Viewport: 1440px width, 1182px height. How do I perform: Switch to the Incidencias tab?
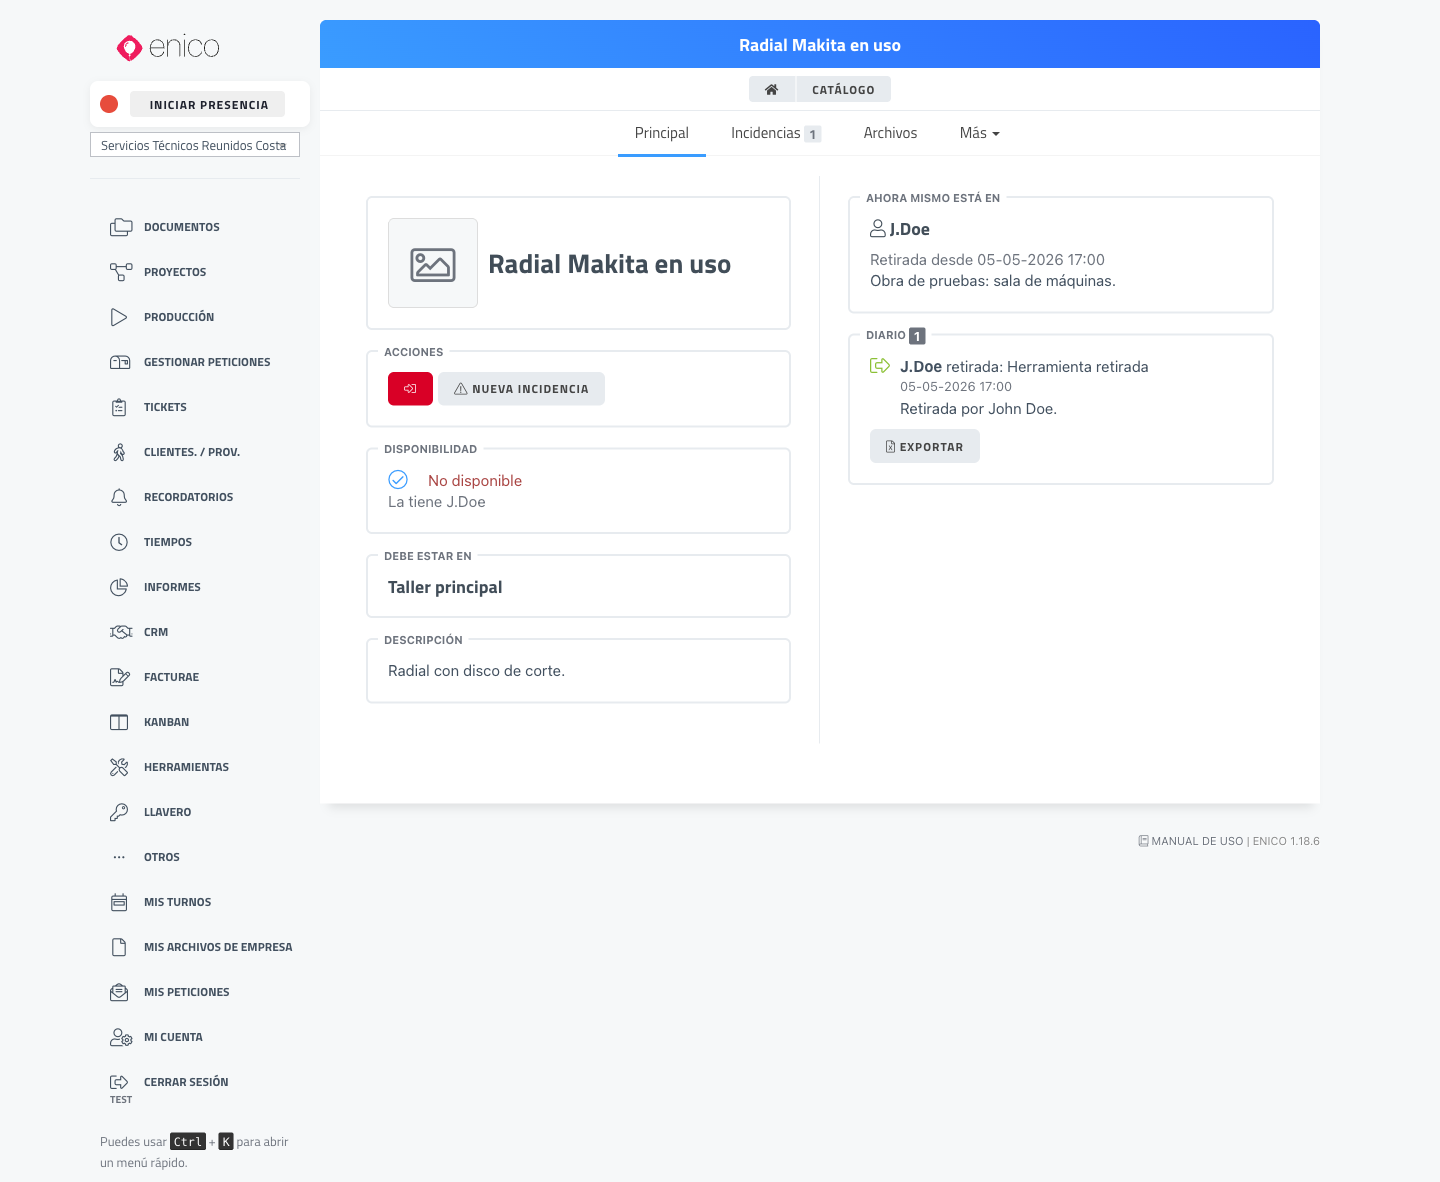(776, 133)
